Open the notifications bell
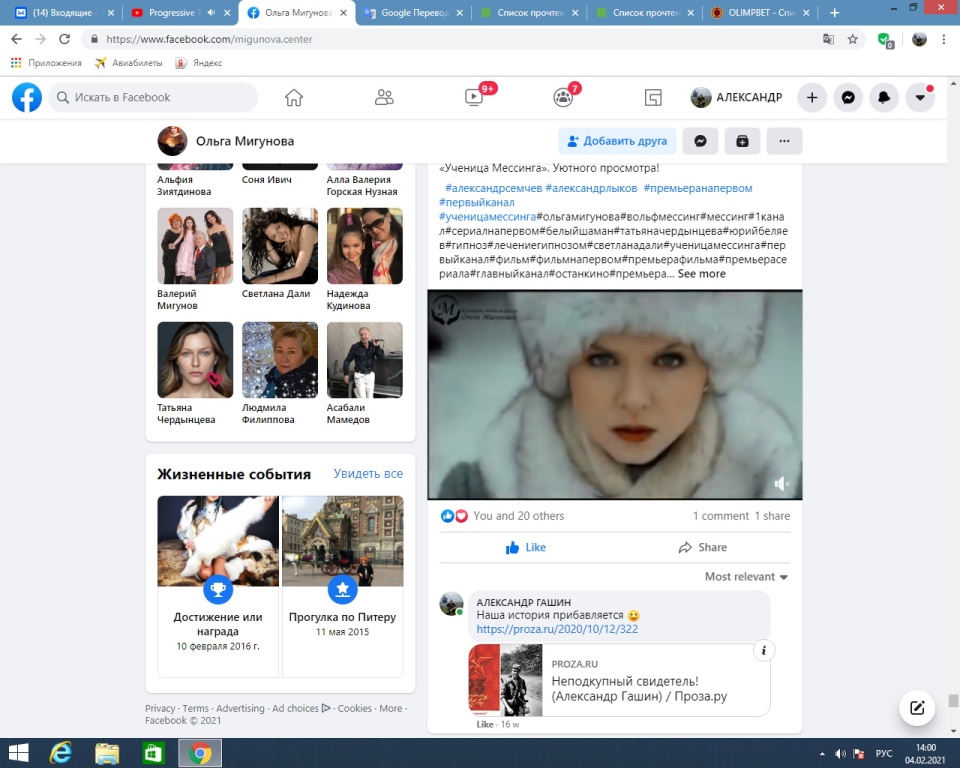The width and height of the screenshot is (960, 768). [x=884, y=97]
